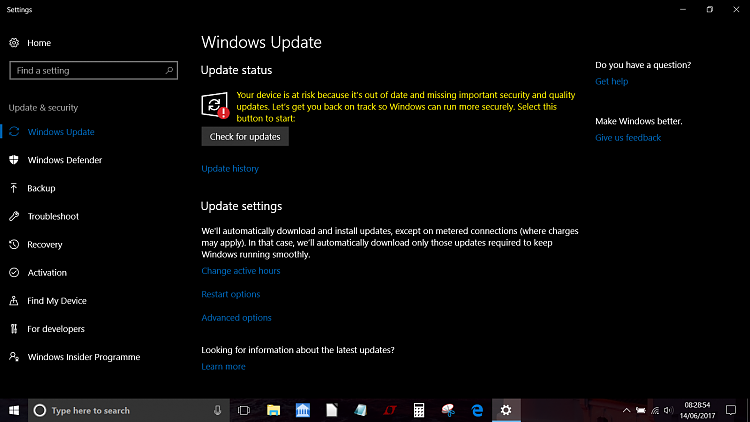Click the Check for updates button

(245, 137)
